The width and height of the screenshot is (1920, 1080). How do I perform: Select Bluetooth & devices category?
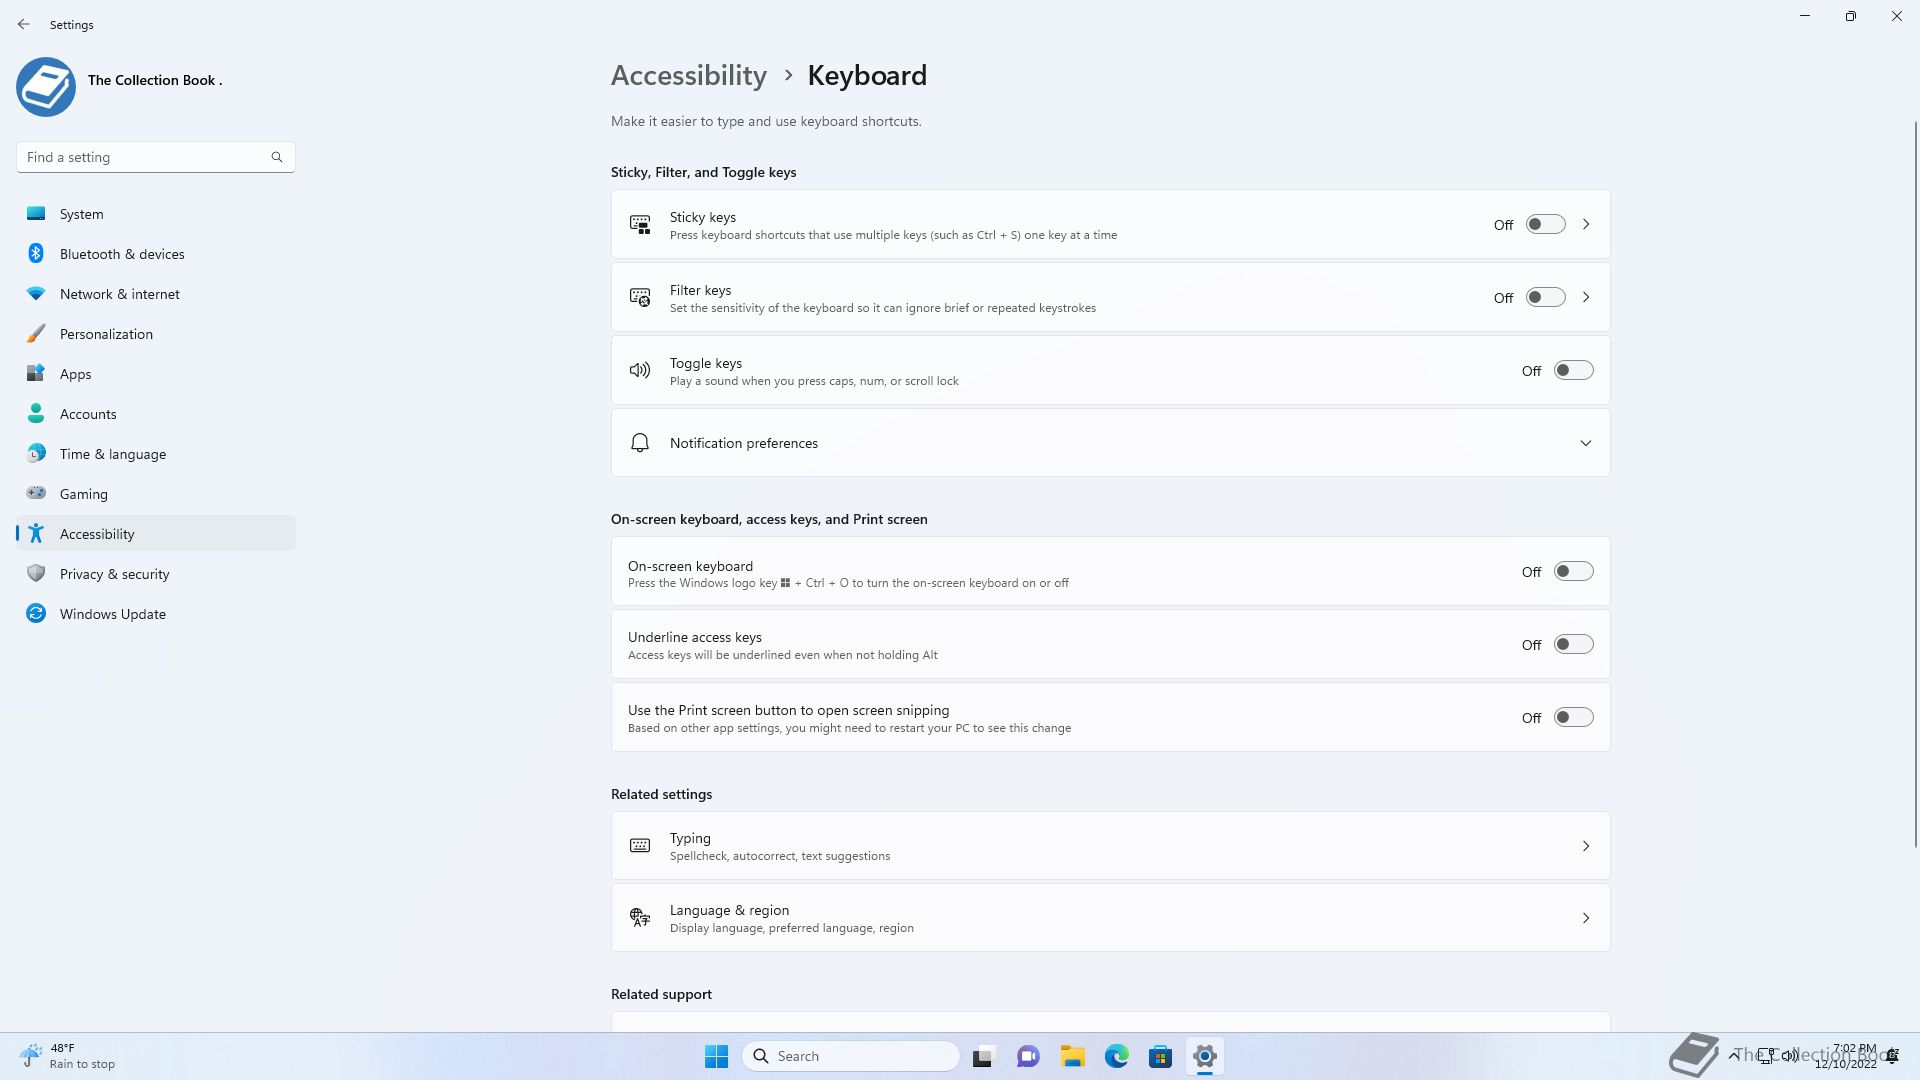click(x=156, y=253)
